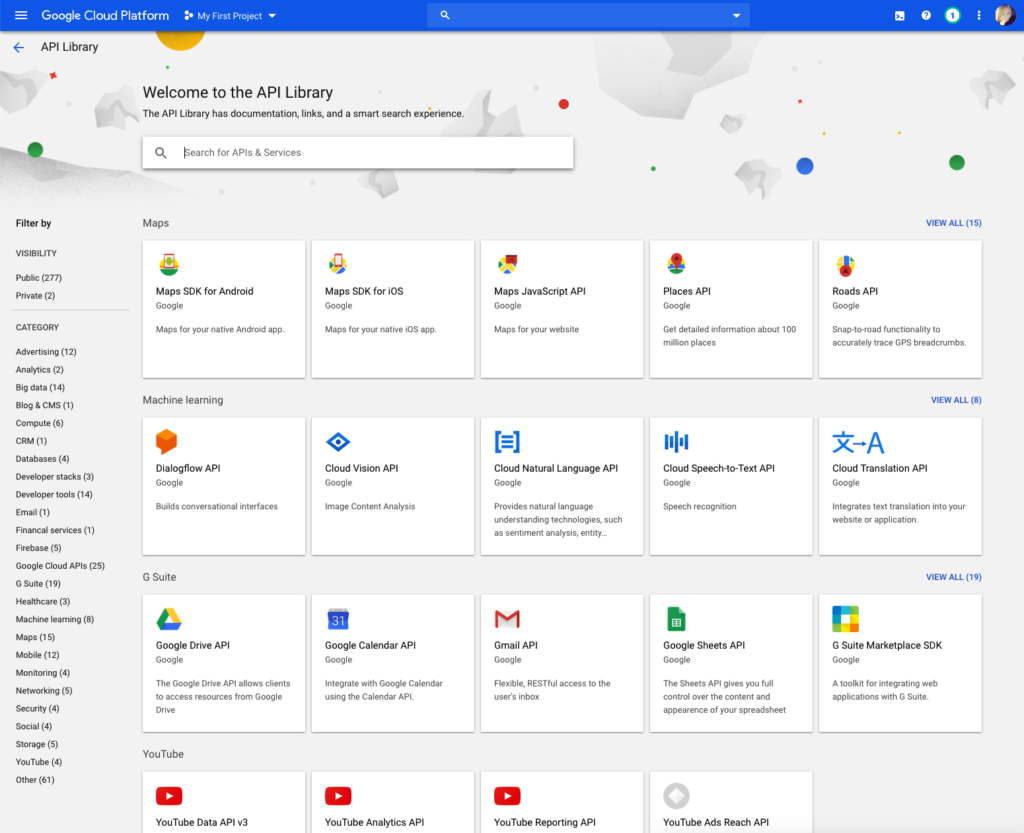Image resolution: width=1024 pixels, height=833 pixels.
Task: Click the YouTube Data API v3 icon
Action: [168, 796]
